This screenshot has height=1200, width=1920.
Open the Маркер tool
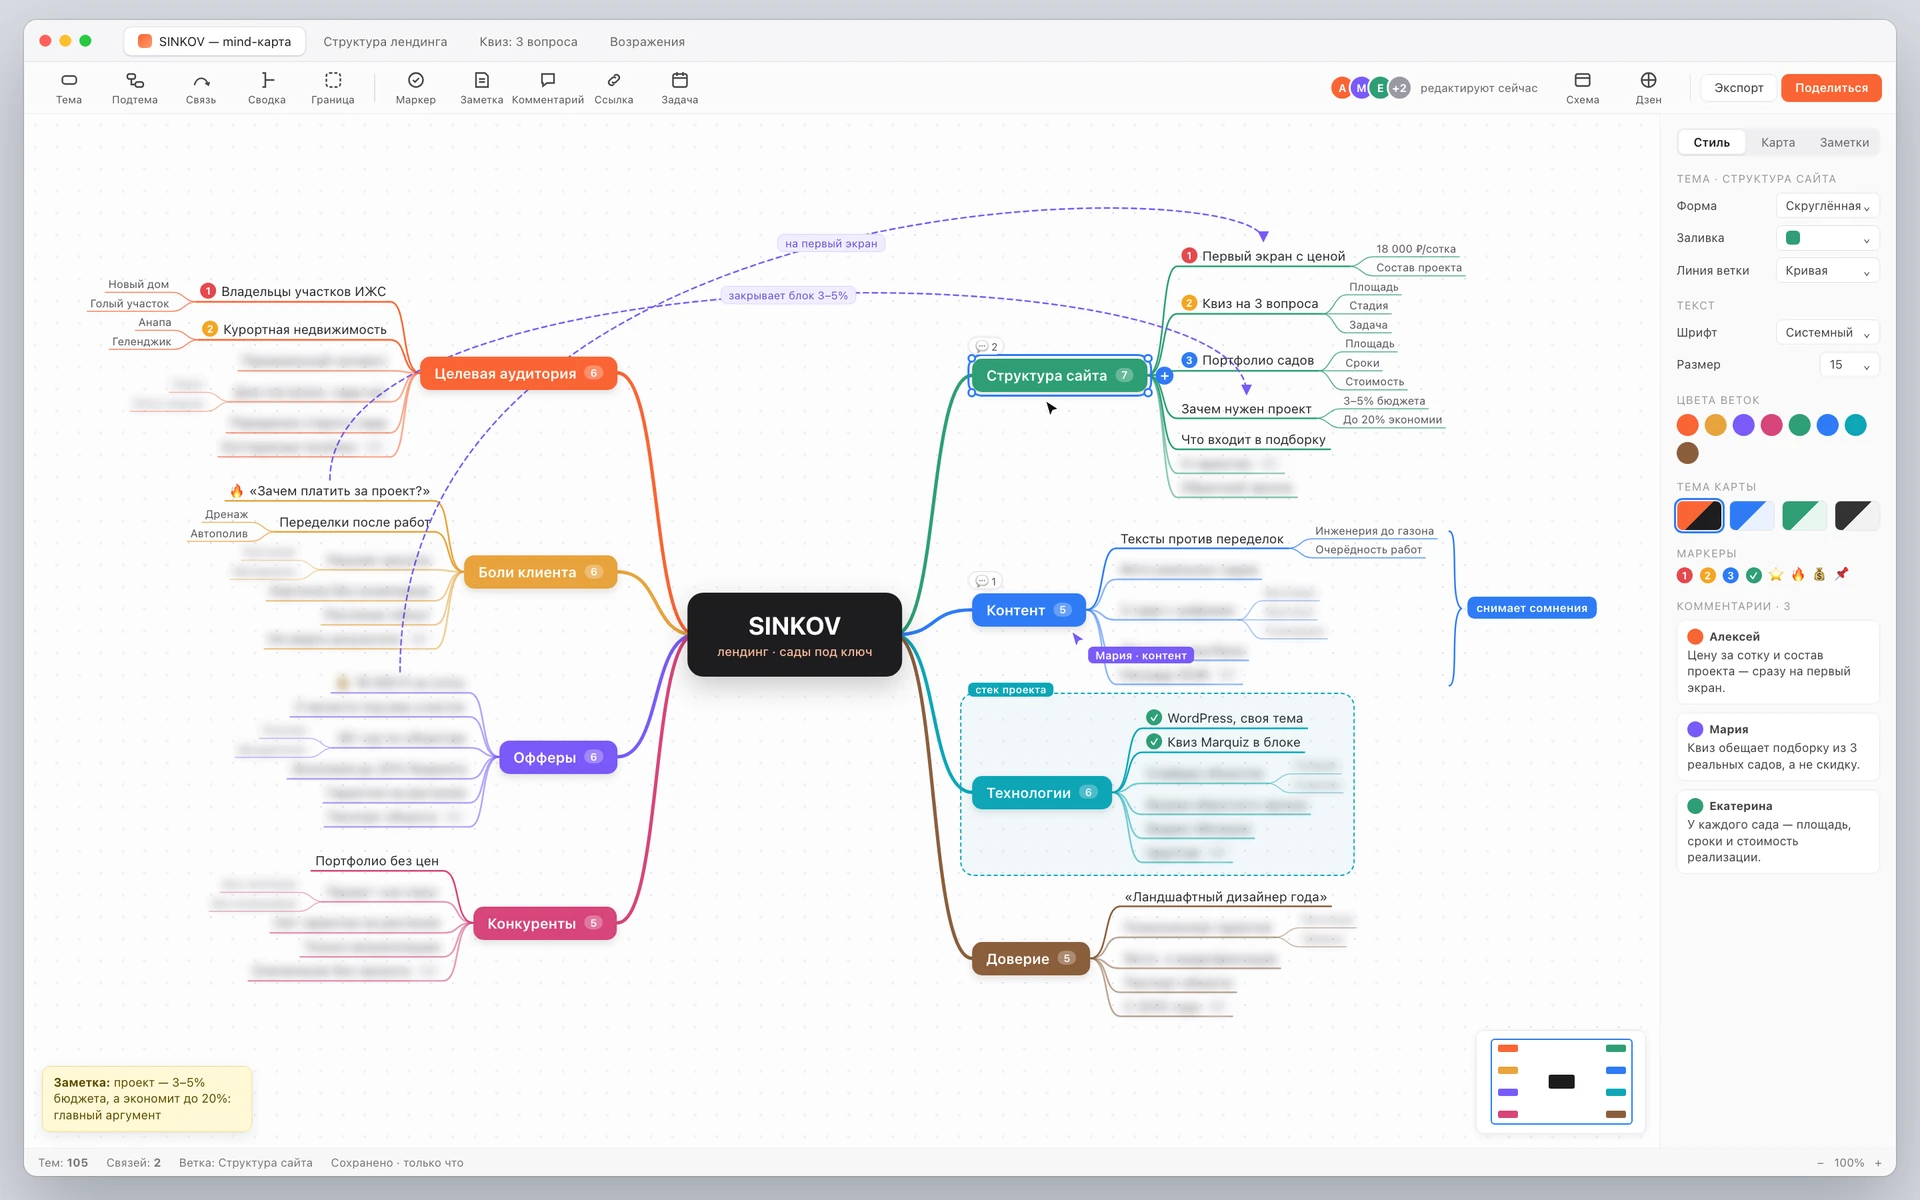pos(416,88)
